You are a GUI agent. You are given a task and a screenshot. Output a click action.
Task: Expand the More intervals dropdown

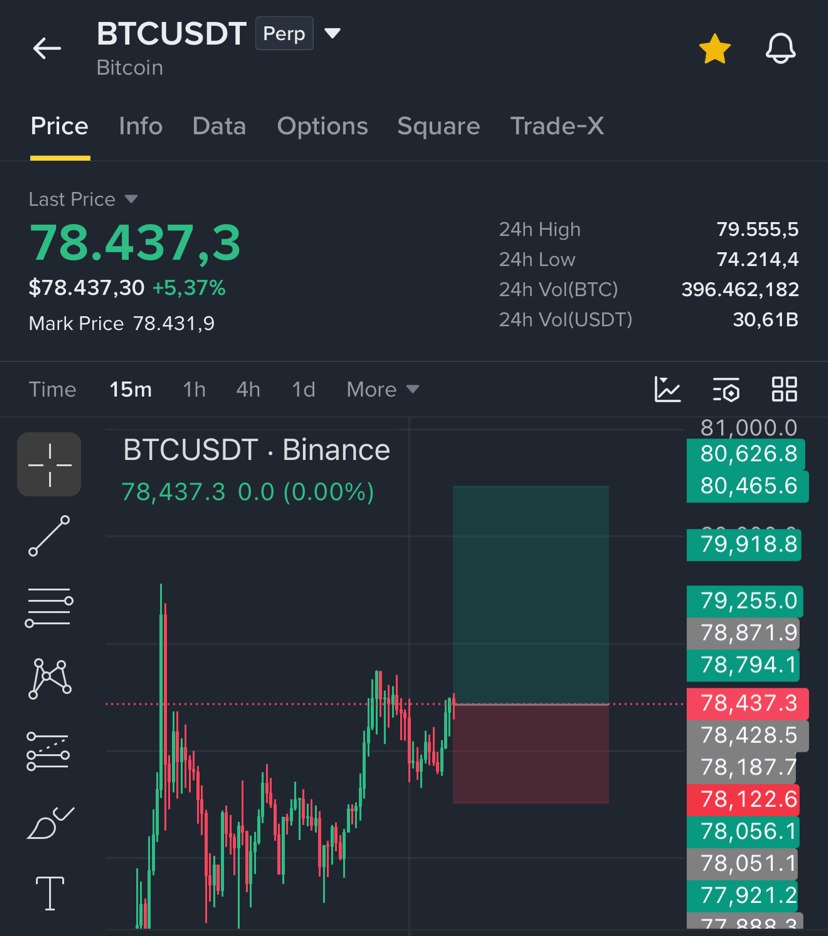(383, 389)
